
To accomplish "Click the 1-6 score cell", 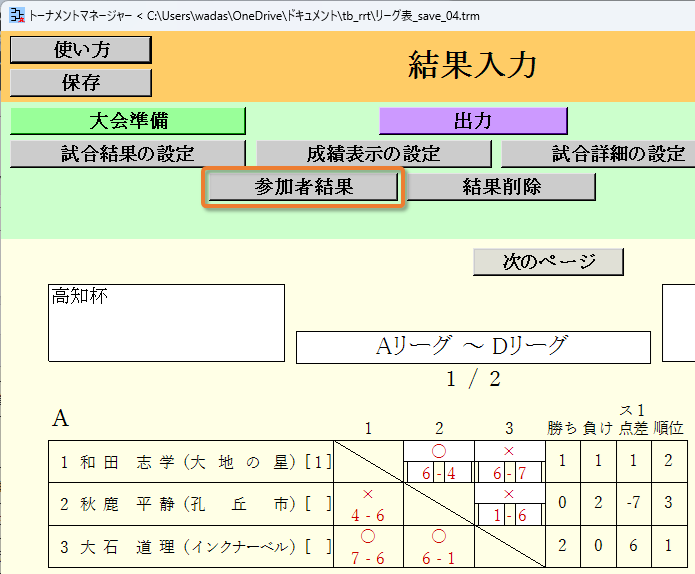I will click(509, 515).
